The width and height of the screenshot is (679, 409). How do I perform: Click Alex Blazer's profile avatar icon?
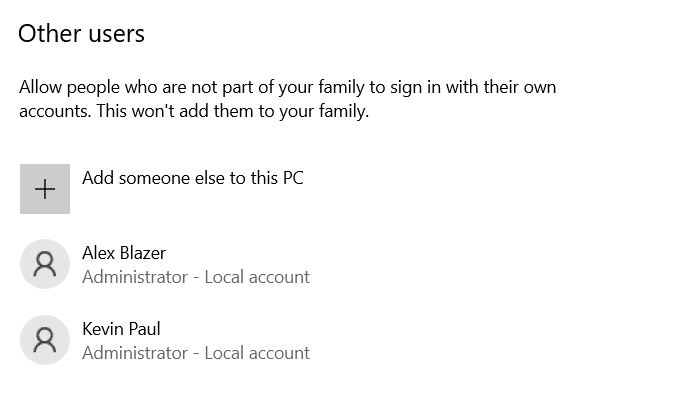pyautogui.click(x=45, y=264)
